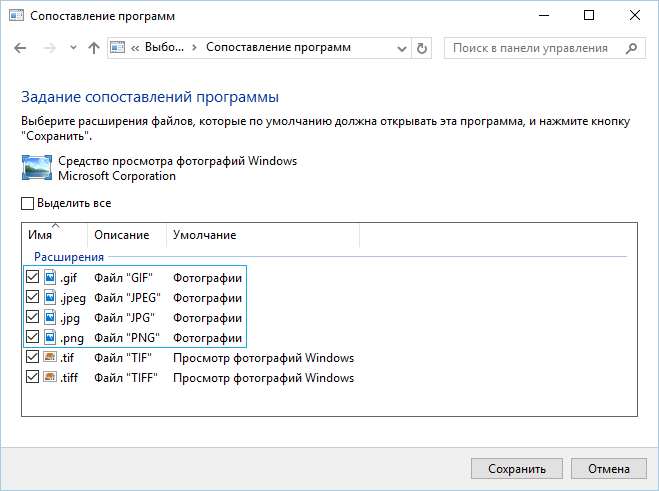Go up one level with up arrow
Screen dimensions: 659x491
pyautogui.click(x=94, y=48)
